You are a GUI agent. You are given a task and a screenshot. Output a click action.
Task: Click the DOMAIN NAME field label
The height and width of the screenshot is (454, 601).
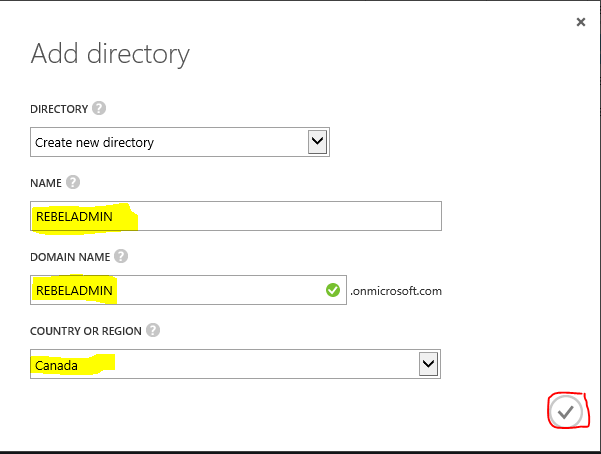[70, 257]
